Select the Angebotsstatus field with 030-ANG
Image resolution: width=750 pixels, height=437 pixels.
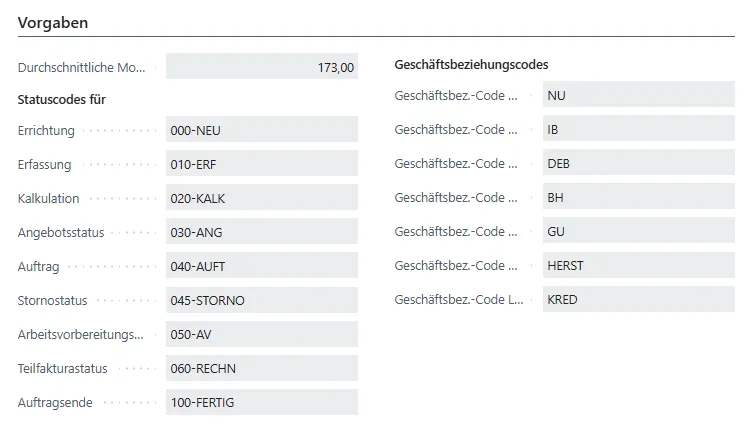tap(262, 232)
